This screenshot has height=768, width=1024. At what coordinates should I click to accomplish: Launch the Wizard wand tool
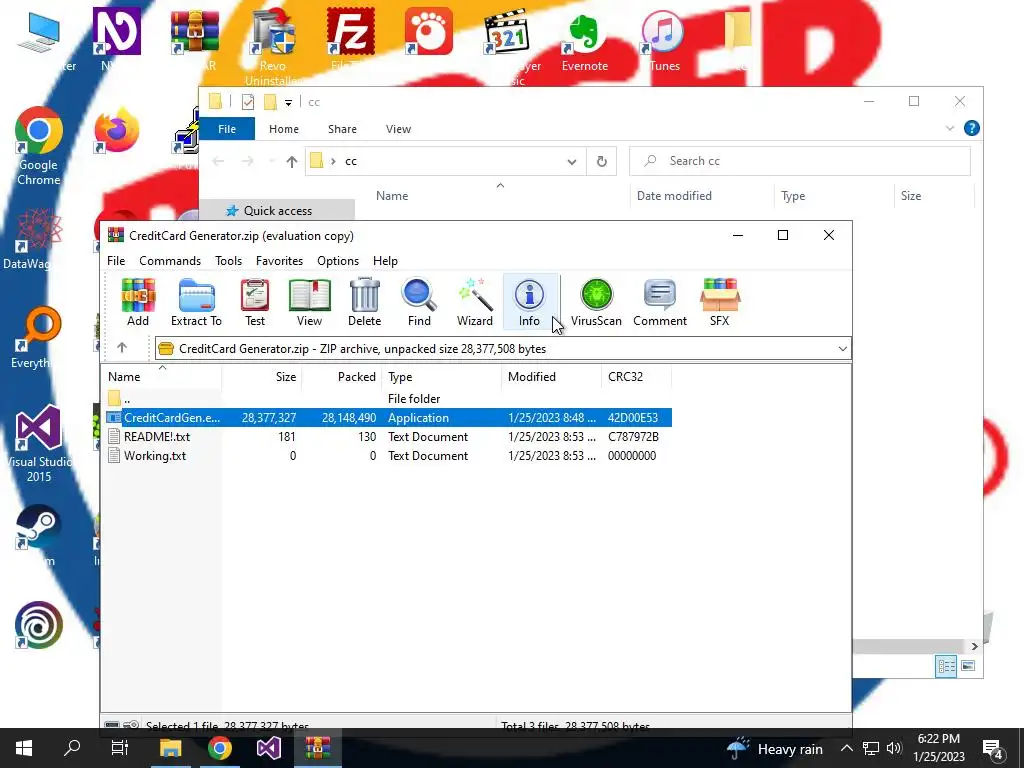click(475, 302)
